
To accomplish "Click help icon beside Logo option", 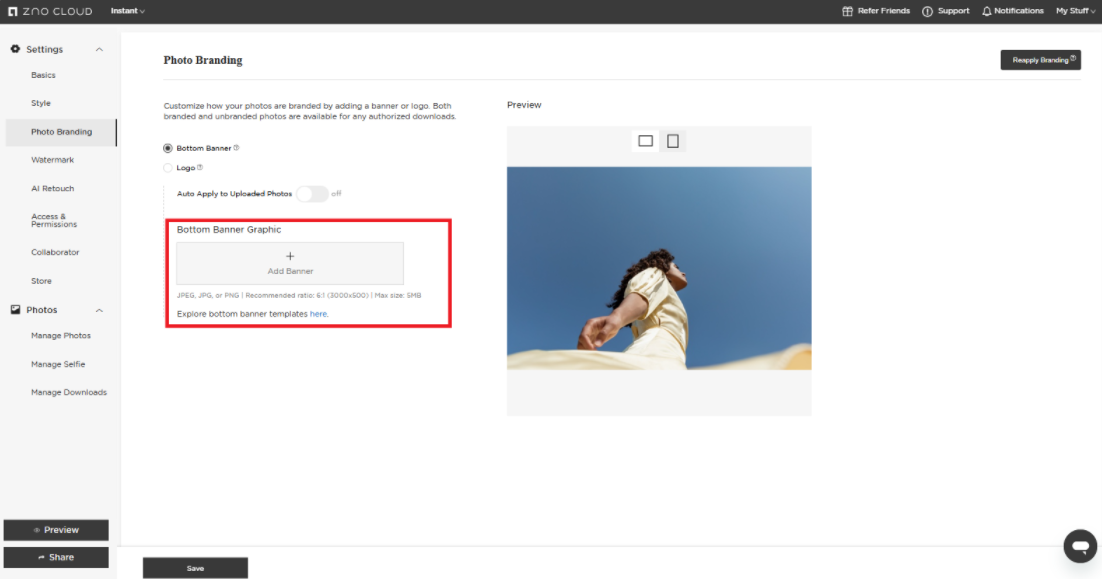I will click(200, 168).
